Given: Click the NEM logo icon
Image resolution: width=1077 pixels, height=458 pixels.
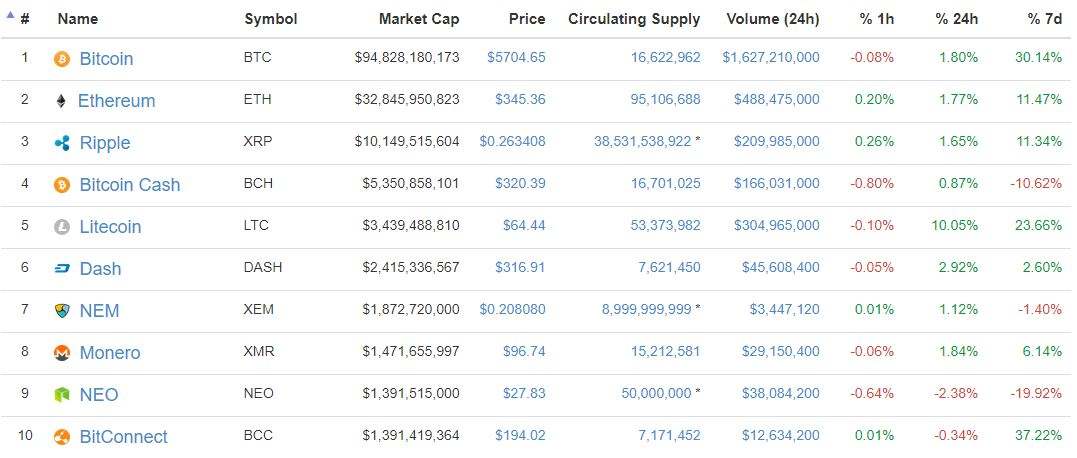Looking at the screenshot, I should (62, 311).
